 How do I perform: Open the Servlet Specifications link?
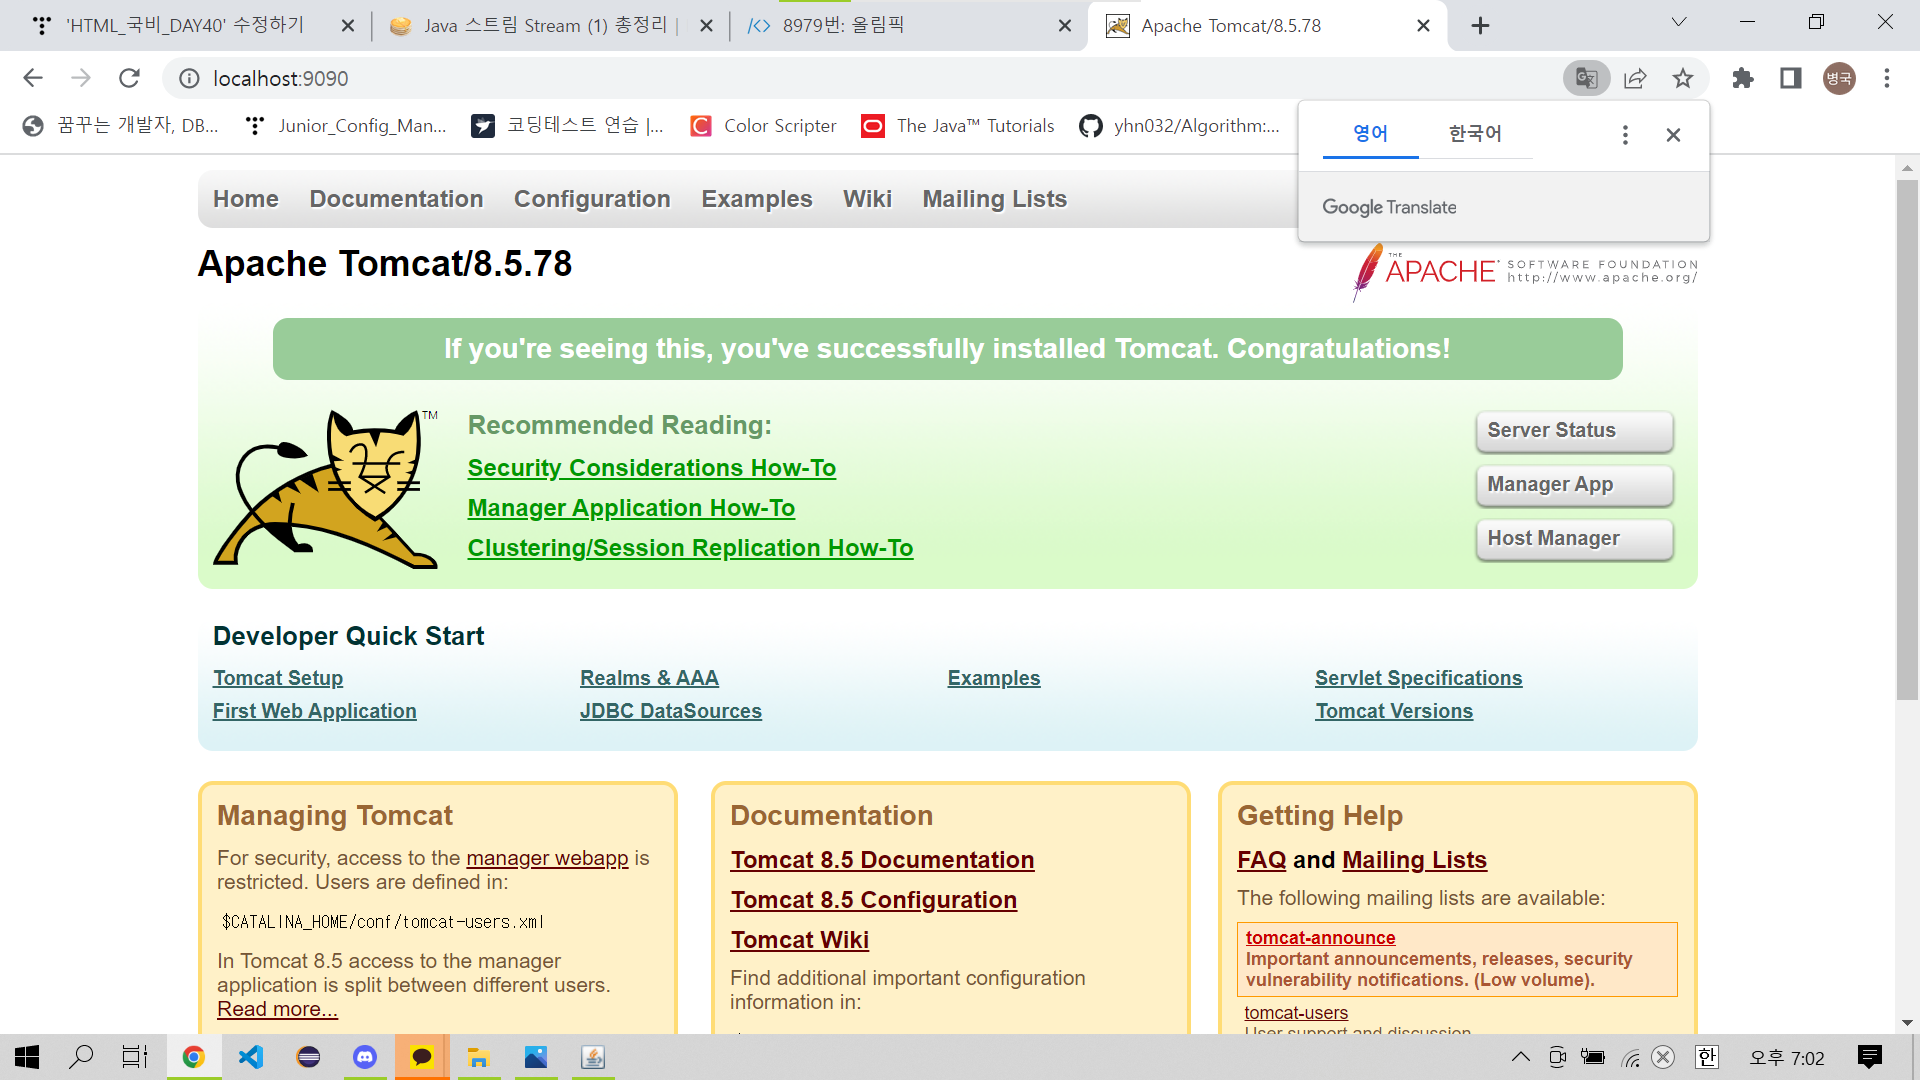pos(1418,678)
